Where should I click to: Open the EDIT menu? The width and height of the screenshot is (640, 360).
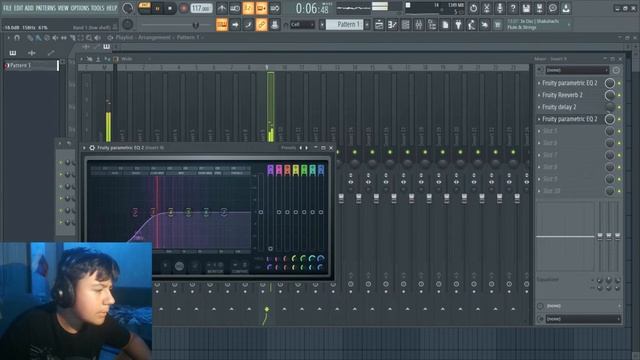18,8
